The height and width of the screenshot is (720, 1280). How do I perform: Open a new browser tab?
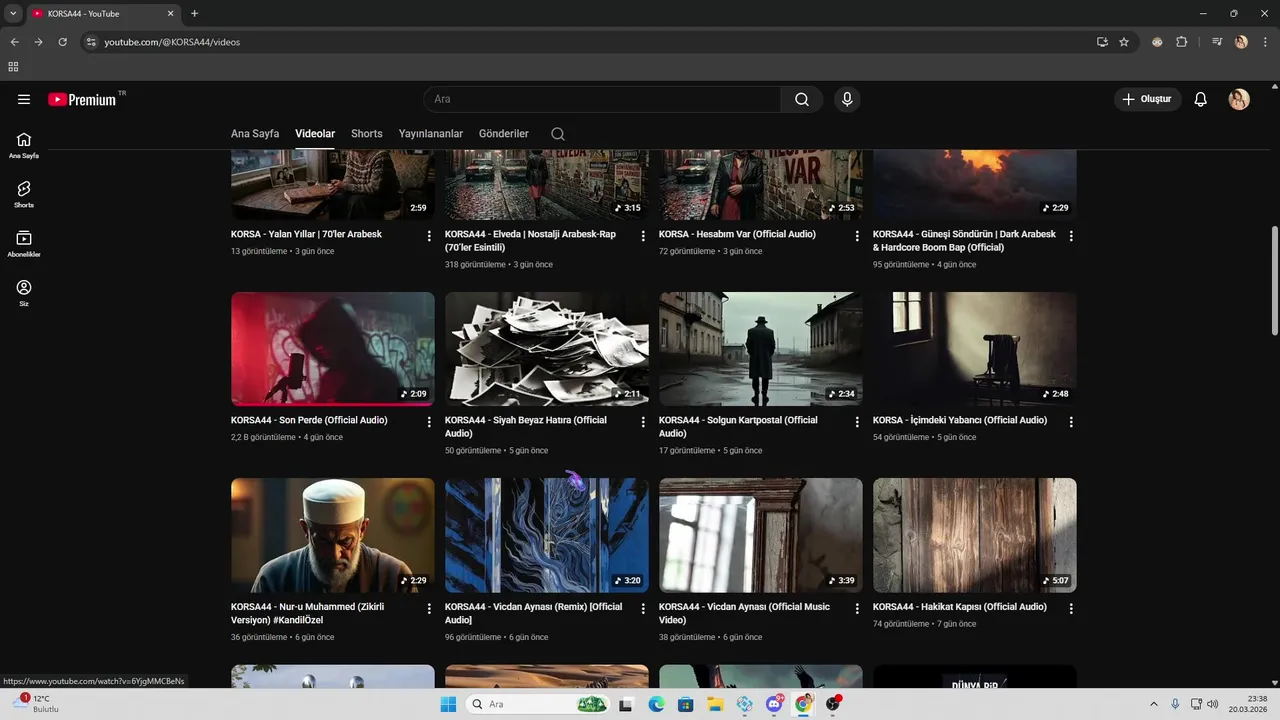click(x=194, y=14)
